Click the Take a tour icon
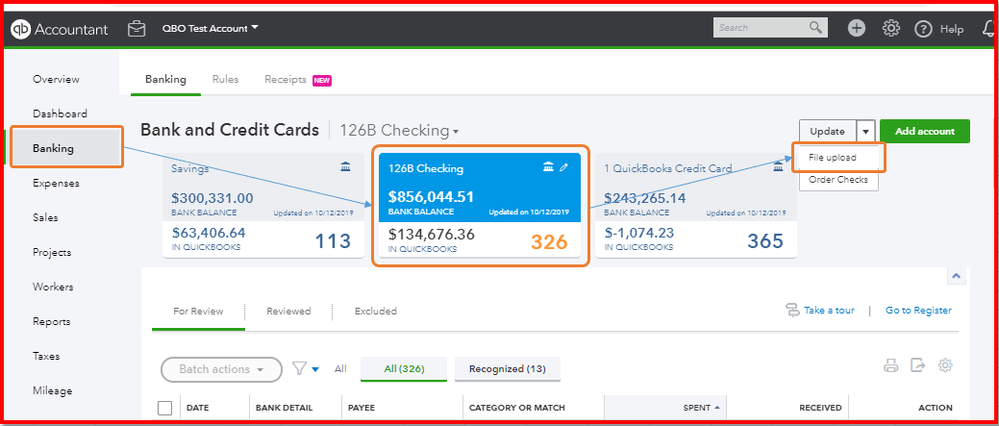 pos(792,311)
